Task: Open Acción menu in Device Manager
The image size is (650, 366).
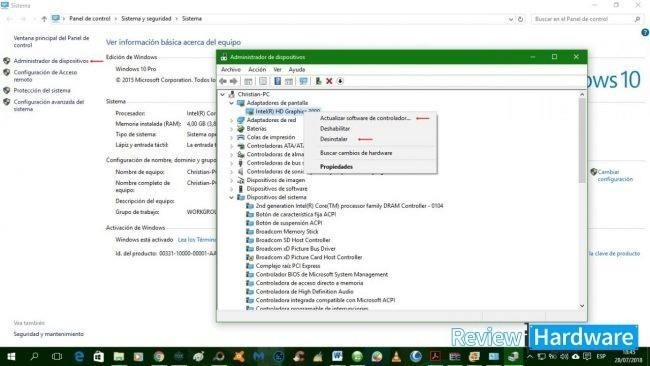Action: point(257,69)
